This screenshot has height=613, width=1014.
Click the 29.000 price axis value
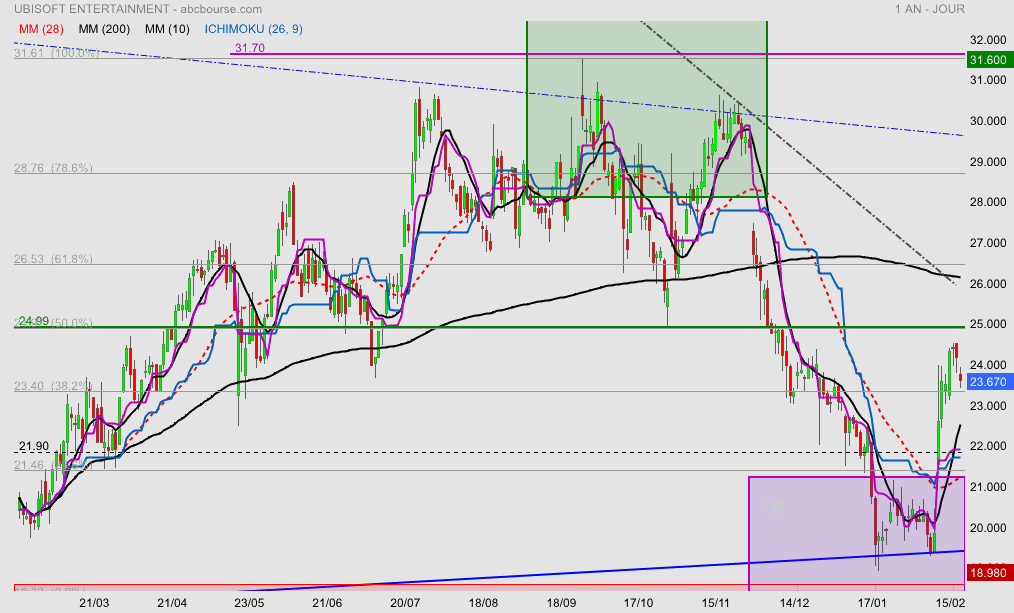click(x=988, y=162)
